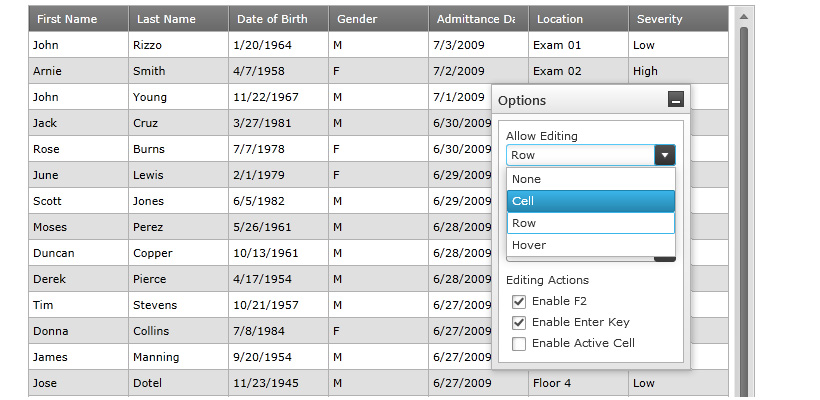Click cell '7/8/1984'
The image size is (820, 400).
pyautogui.click(x=278, y=332)
